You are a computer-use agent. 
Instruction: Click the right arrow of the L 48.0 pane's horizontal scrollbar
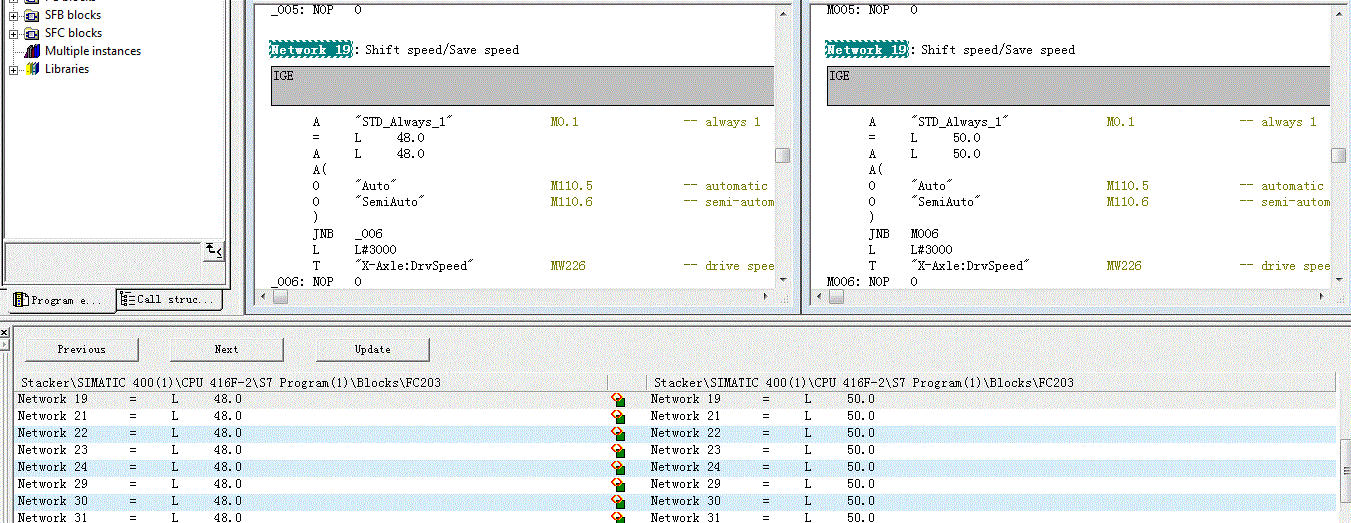coord(768,297)
